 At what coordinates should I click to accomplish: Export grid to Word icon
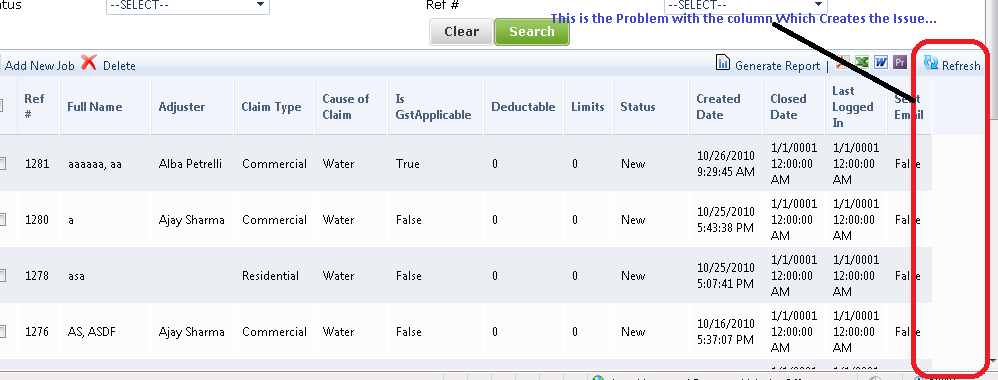pos(881,62)
